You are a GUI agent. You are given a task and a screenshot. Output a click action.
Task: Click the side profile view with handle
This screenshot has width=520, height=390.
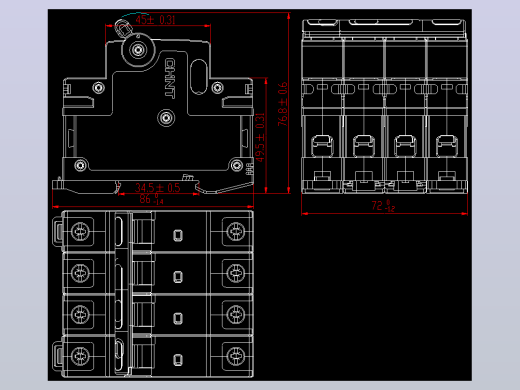click(153, 107)
